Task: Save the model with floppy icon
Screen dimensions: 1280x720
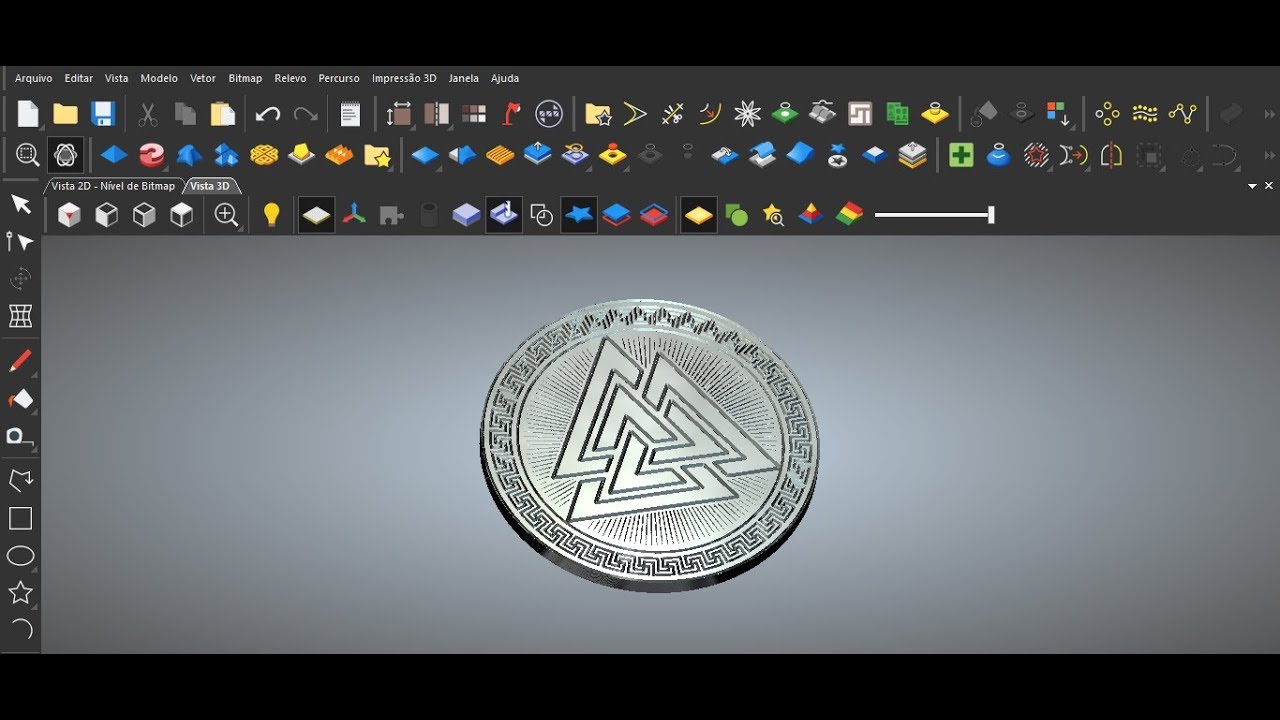Action: point(102,114)
